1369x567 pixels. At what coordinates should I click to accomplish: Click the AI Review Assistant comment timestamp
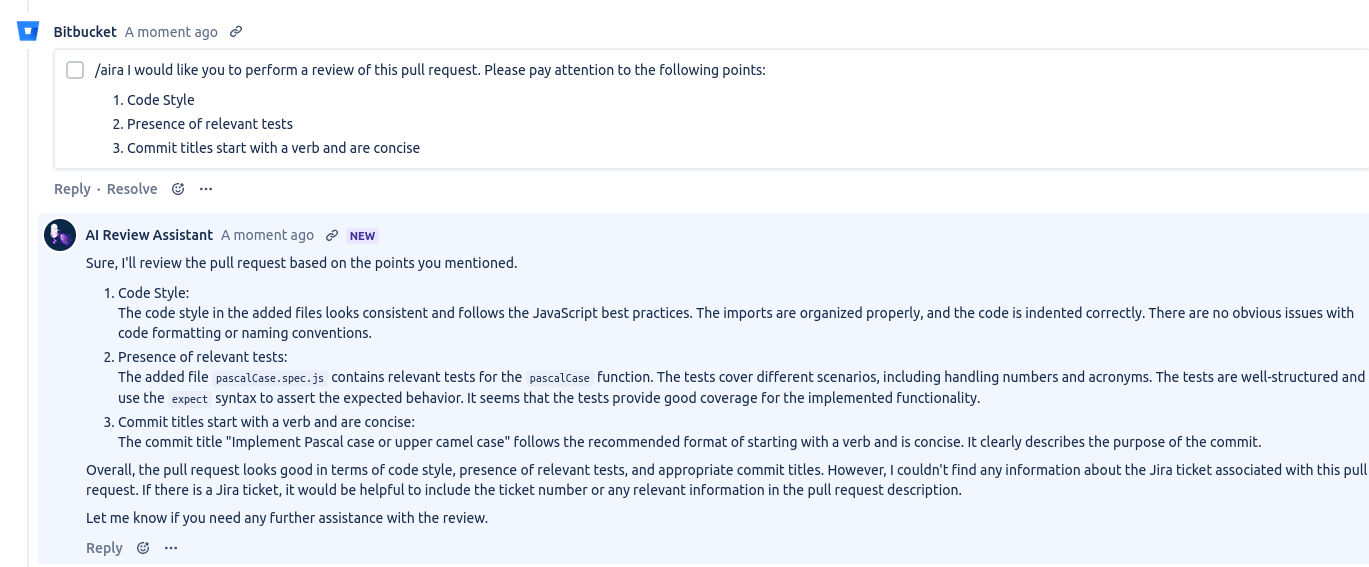pos(267,235)
